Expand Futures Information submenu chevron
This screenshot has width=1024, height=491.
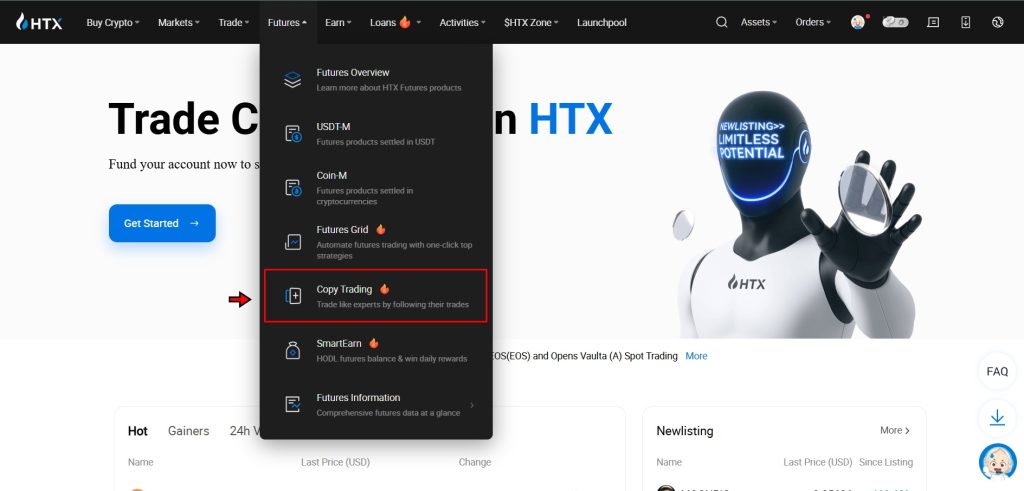pos(472,405)
